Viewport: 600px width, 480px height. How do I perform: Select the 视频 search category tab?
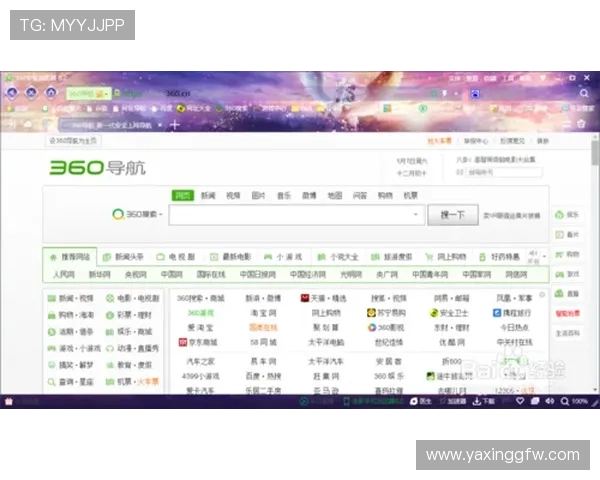tap(233, 196)
